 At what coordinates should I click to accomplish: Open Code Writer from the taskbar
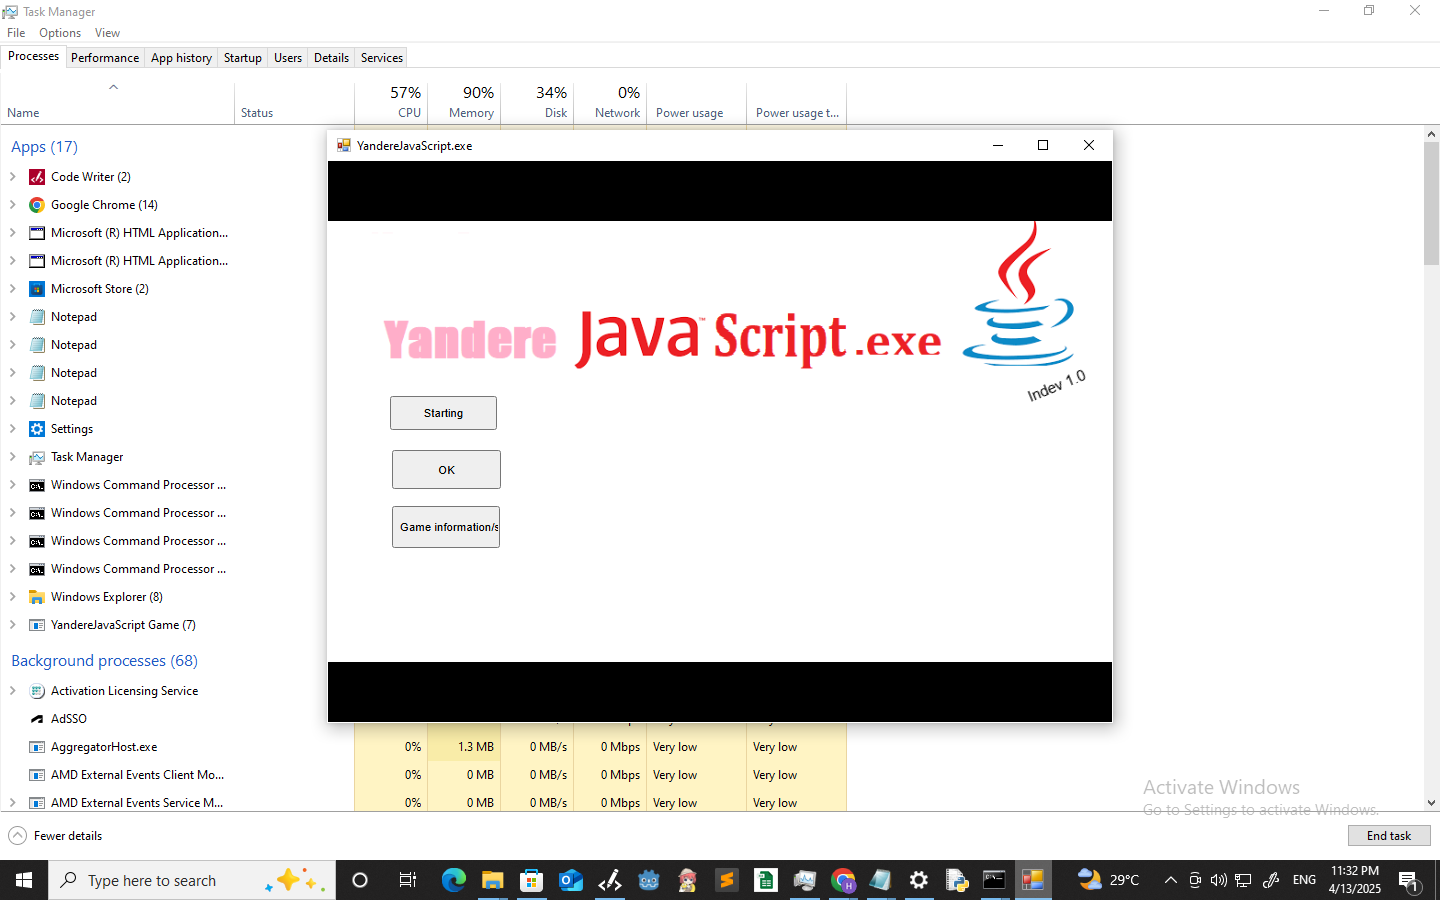[609, 880]
